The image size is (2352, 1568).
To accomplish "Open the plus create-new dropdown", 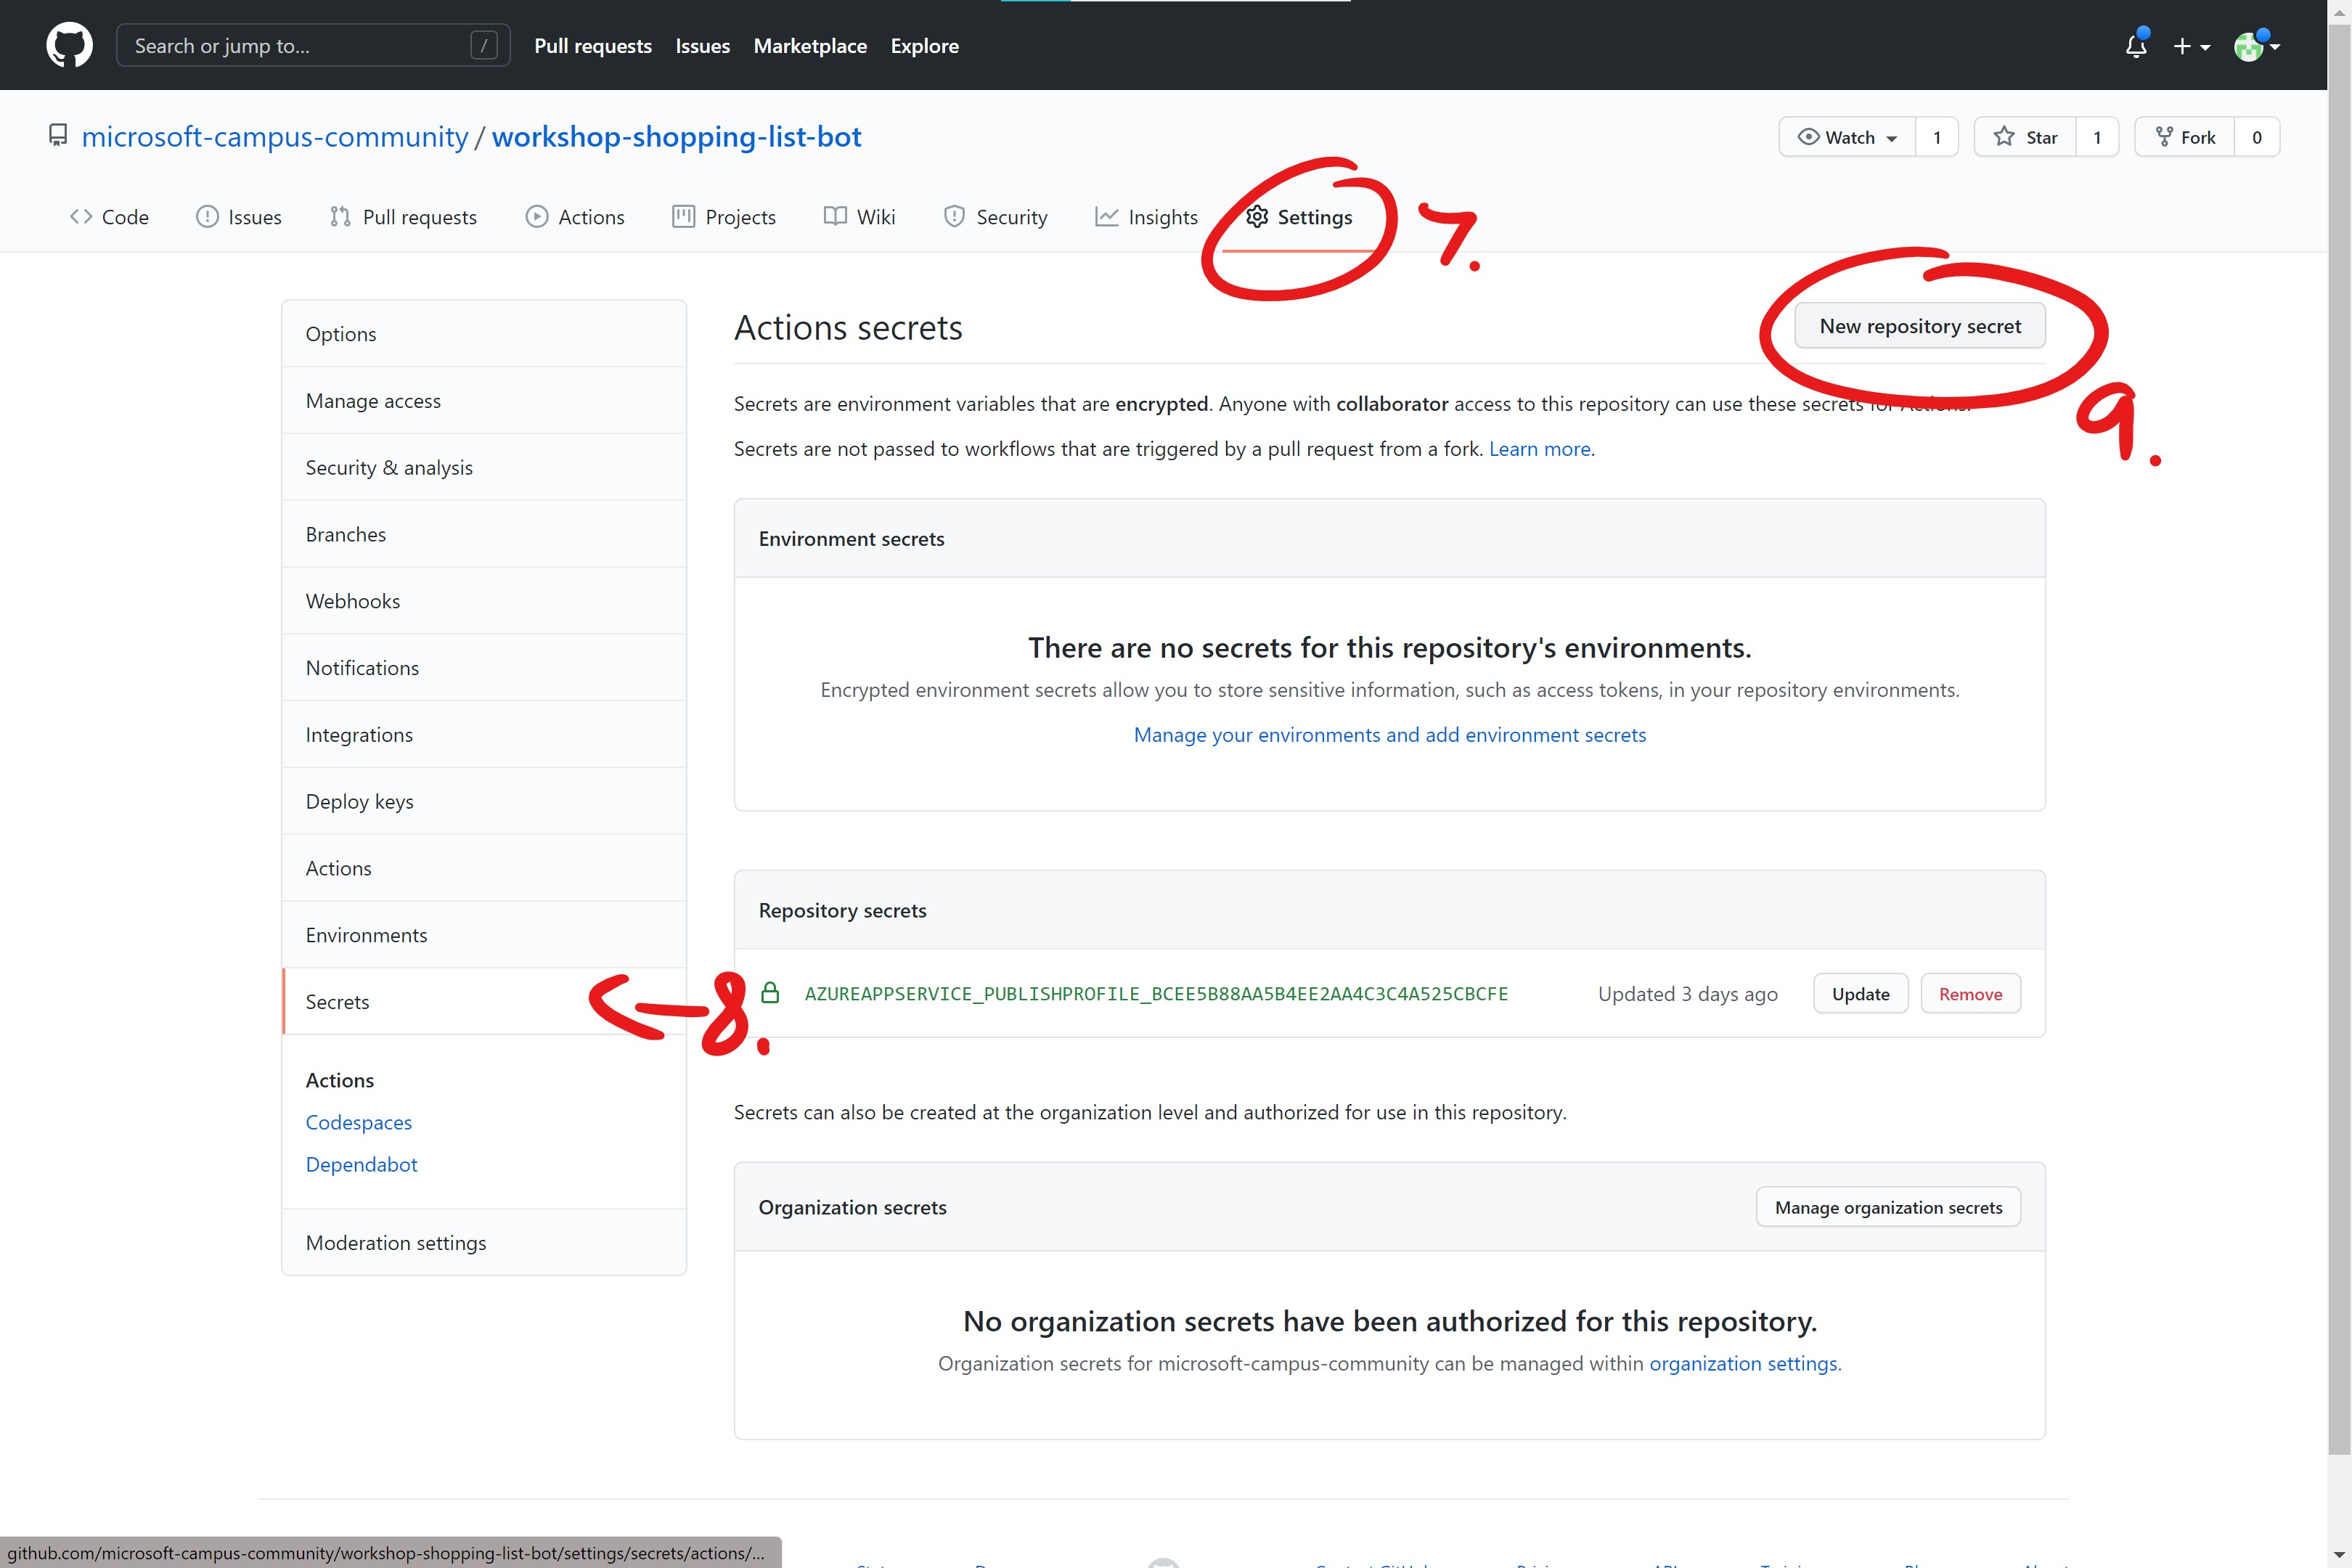I will click(2191, 46).
